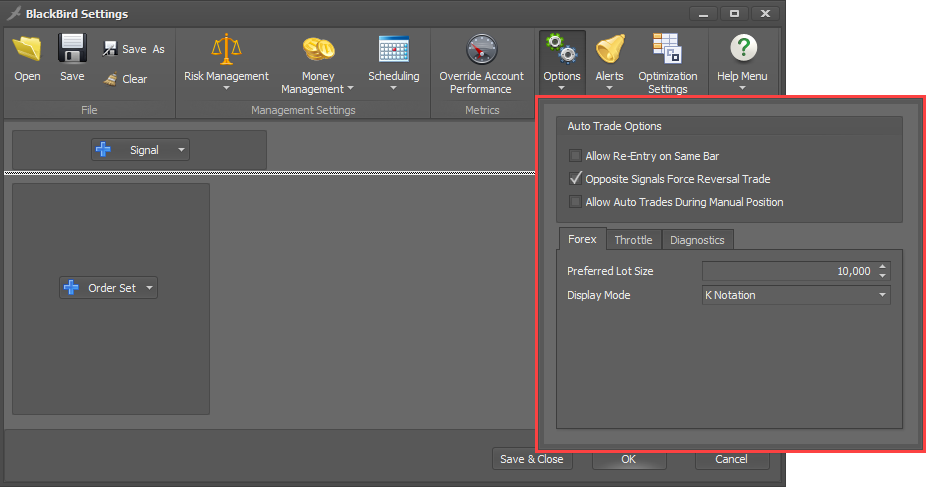Expand the Money Management dropdown arrow
Image resolution: width=926 pixels, height=487 pixels.
coord(350,89)
